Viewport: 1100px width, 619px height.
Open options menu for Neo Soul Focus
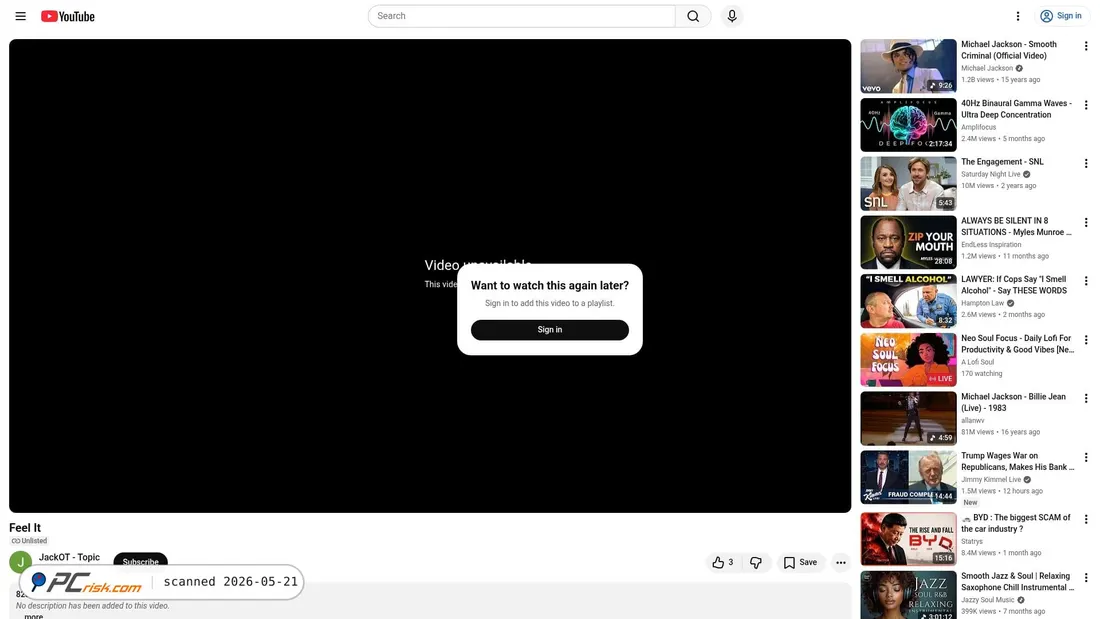coord(1085,340)
